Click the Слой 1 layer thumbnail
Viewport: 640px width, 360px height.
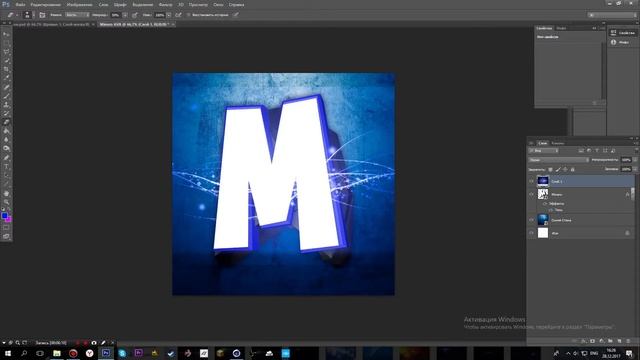tap(543, 181)
